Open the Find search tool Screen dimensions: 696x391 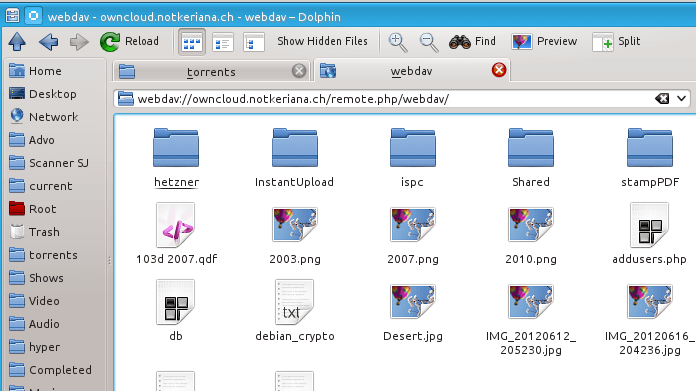click(x=472, y=42)
